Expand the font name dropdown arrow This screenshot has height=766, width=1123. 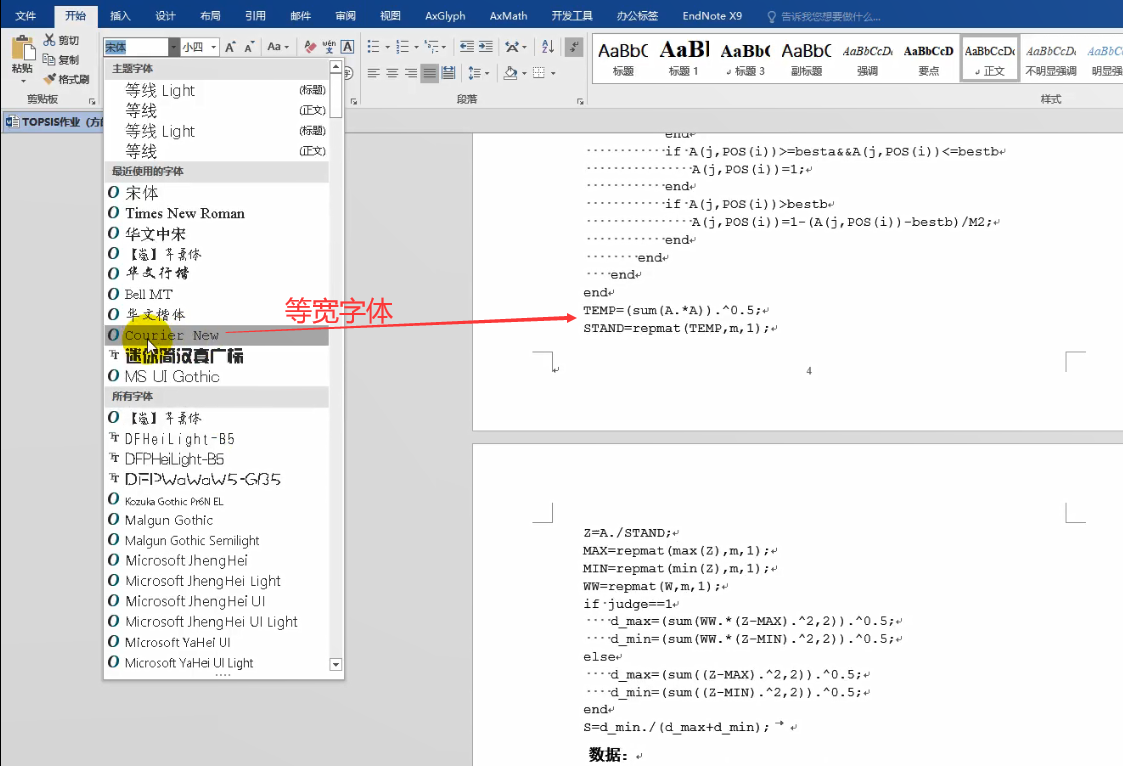click(173, 47)
